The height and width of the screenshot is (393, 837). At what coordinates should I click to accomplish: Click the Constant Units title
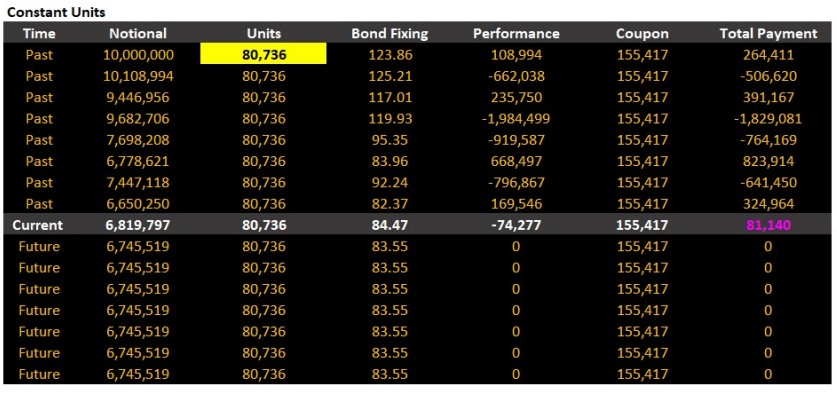point(56,11)
